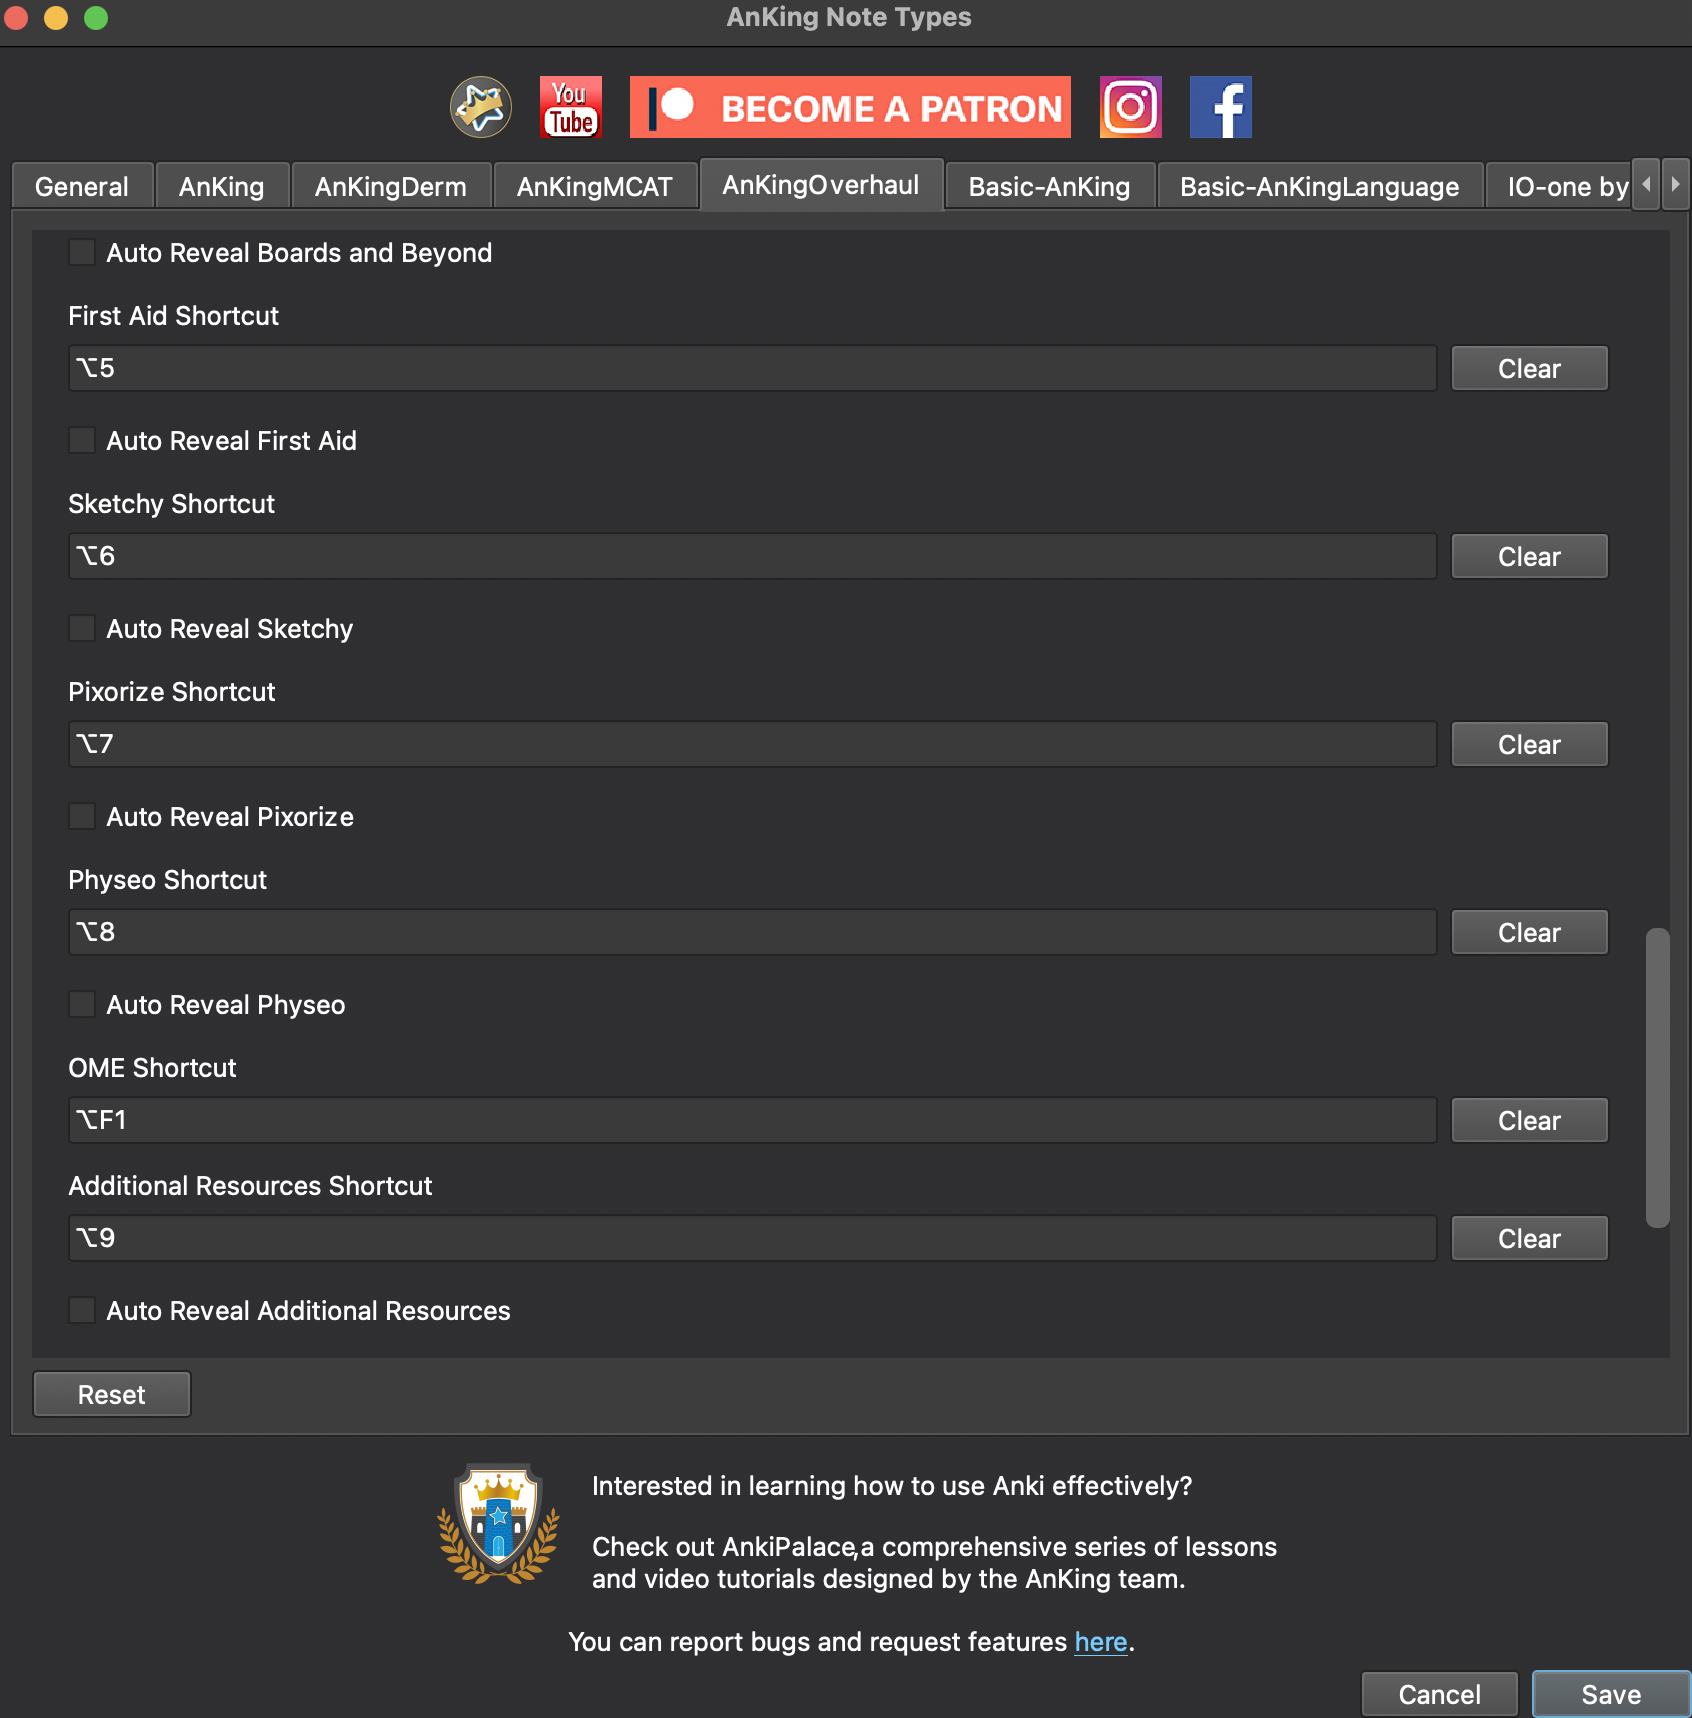Open the AnKingMCAT tab
This screenshot has height=1718, width=1692.
[x=595, y=186]
